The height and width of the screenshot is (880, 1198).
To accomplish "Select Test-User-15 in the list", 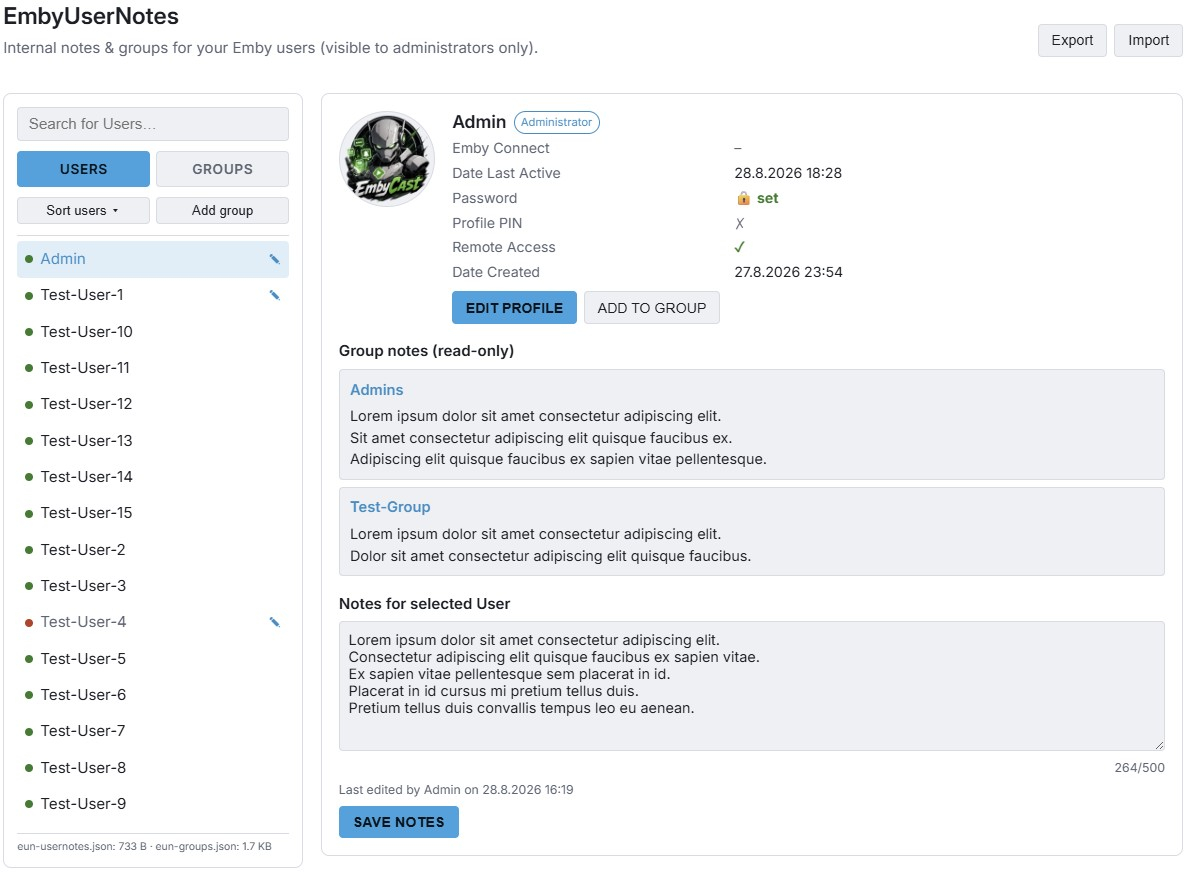I will point(153,513).
